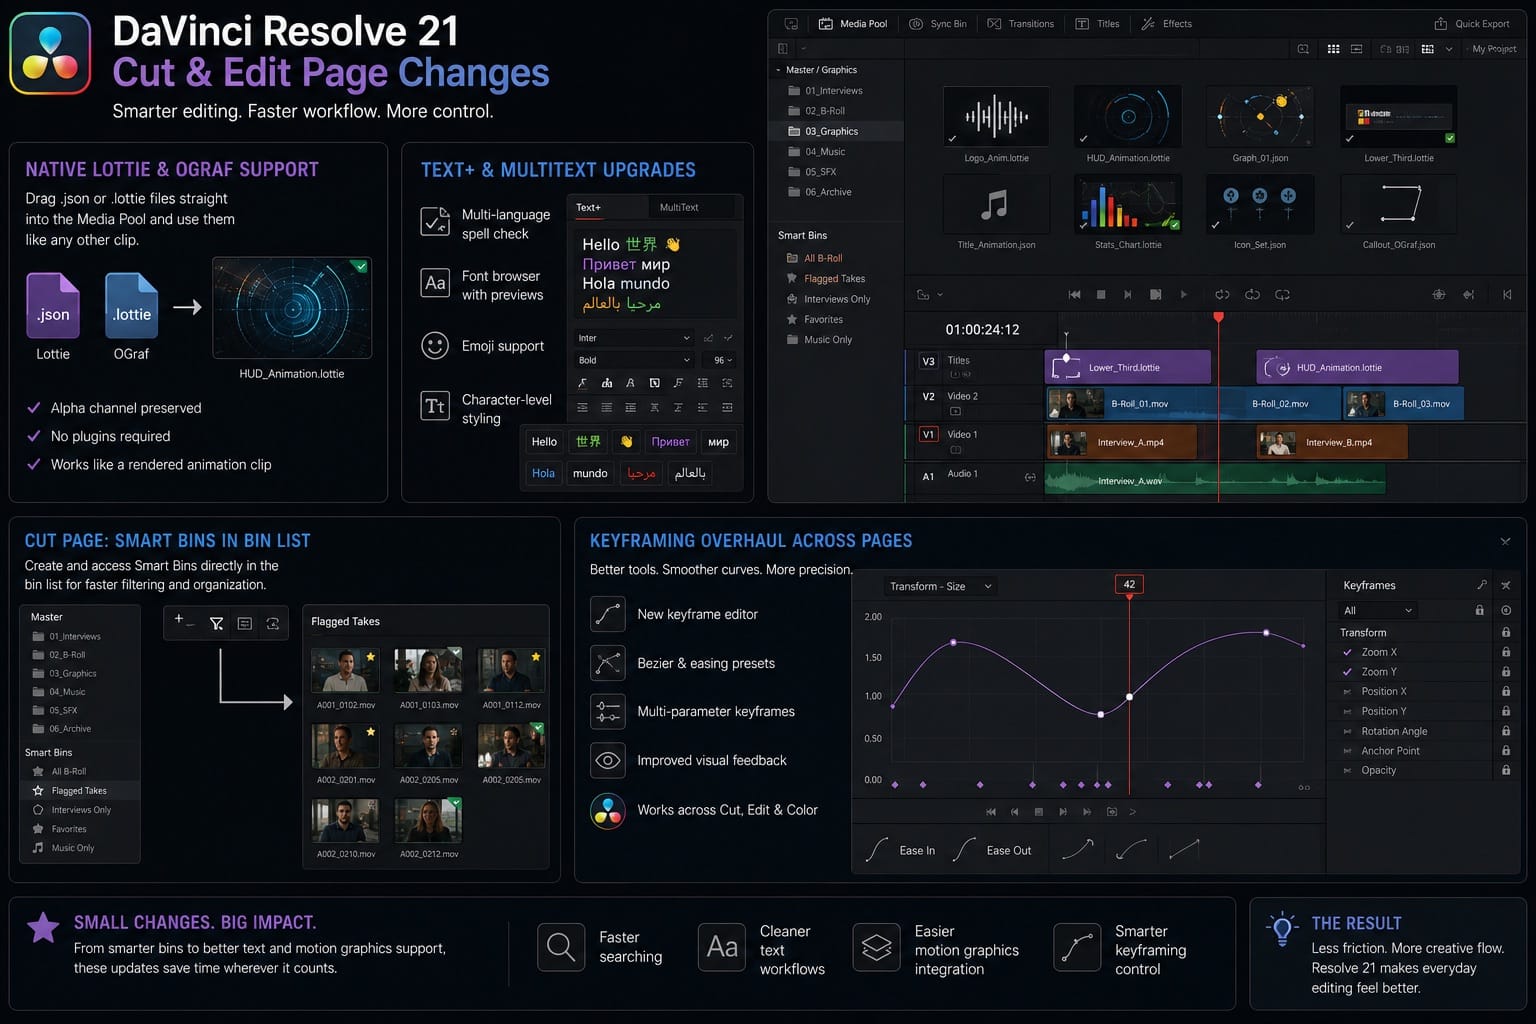
Task: Click the wrench settings icon in Keyframes panel
Action: tap(1481, 585)
